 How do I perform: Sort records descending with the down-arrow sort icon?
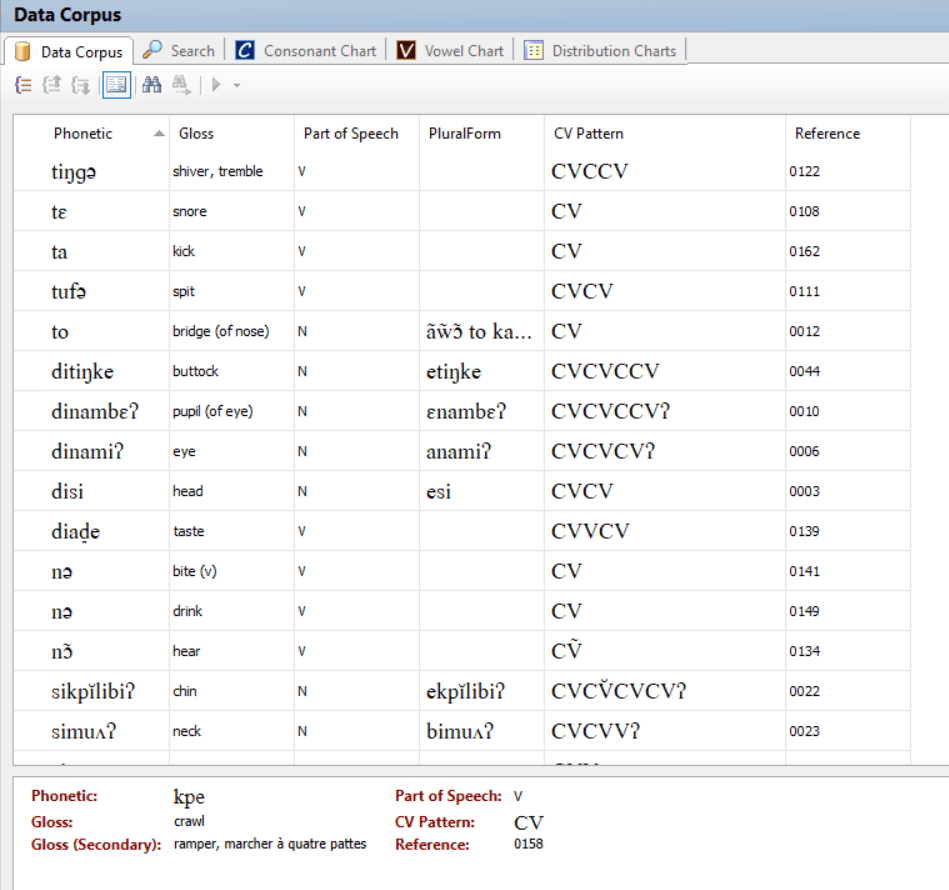pyautogui.click(x=80, y=85)
